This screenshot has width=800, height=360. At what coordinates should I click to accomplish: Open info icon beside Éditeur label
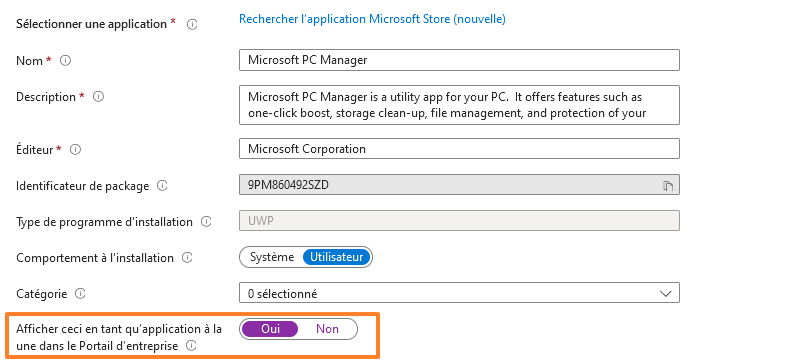[76, 149]
